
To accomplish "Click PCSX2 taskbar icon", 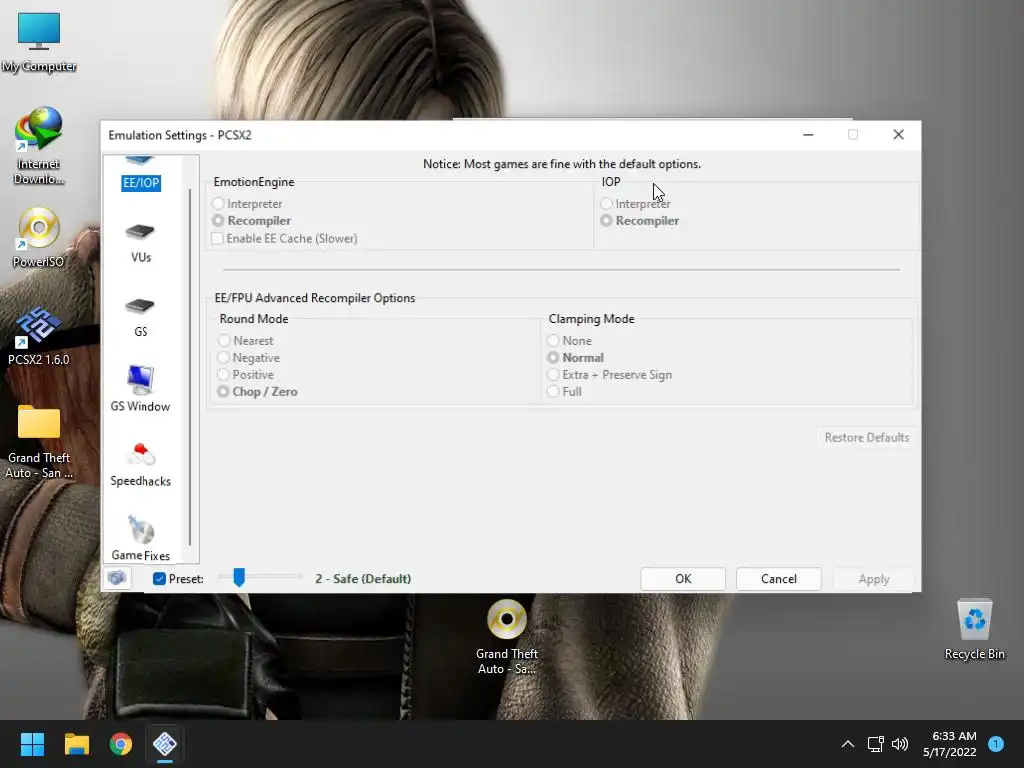I will 165,744.
